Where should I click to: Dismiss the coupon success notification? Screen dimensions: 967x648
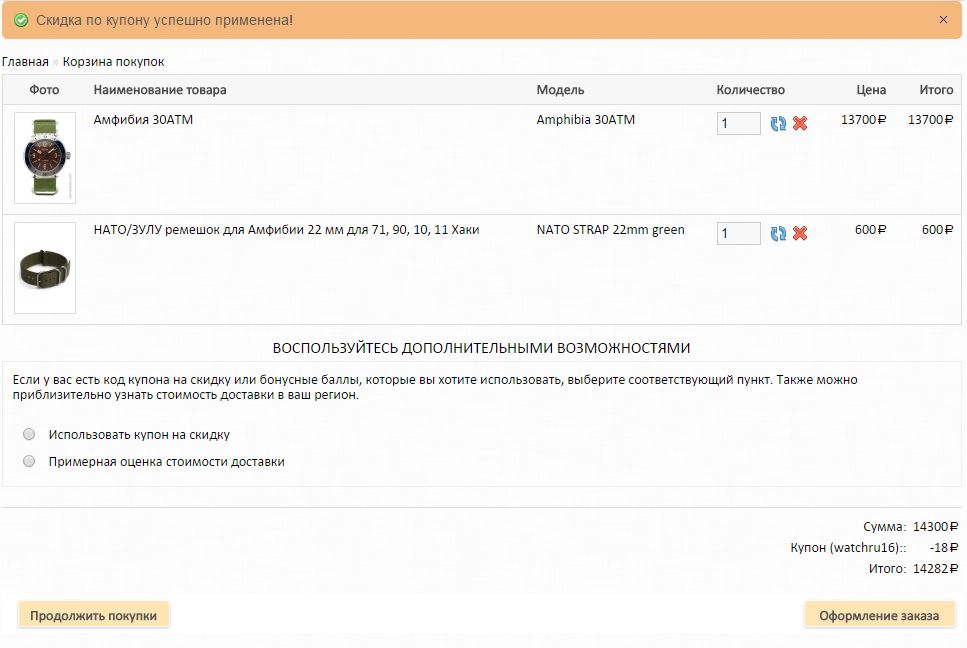click(x=943, y=20)
